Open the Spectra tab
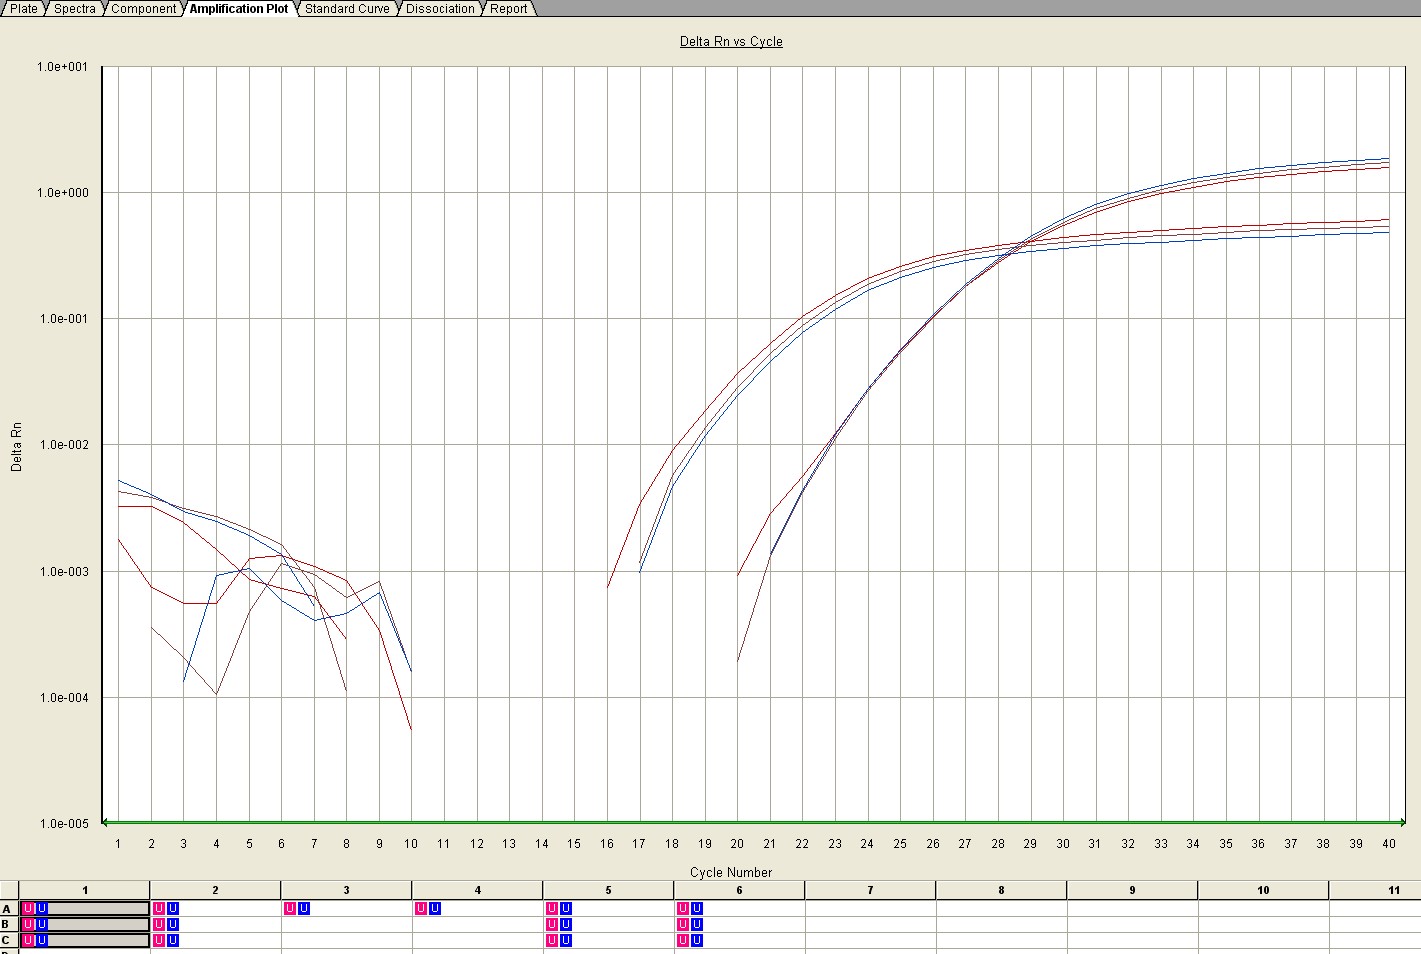1421x954 pixels. [x=75, y=8]
